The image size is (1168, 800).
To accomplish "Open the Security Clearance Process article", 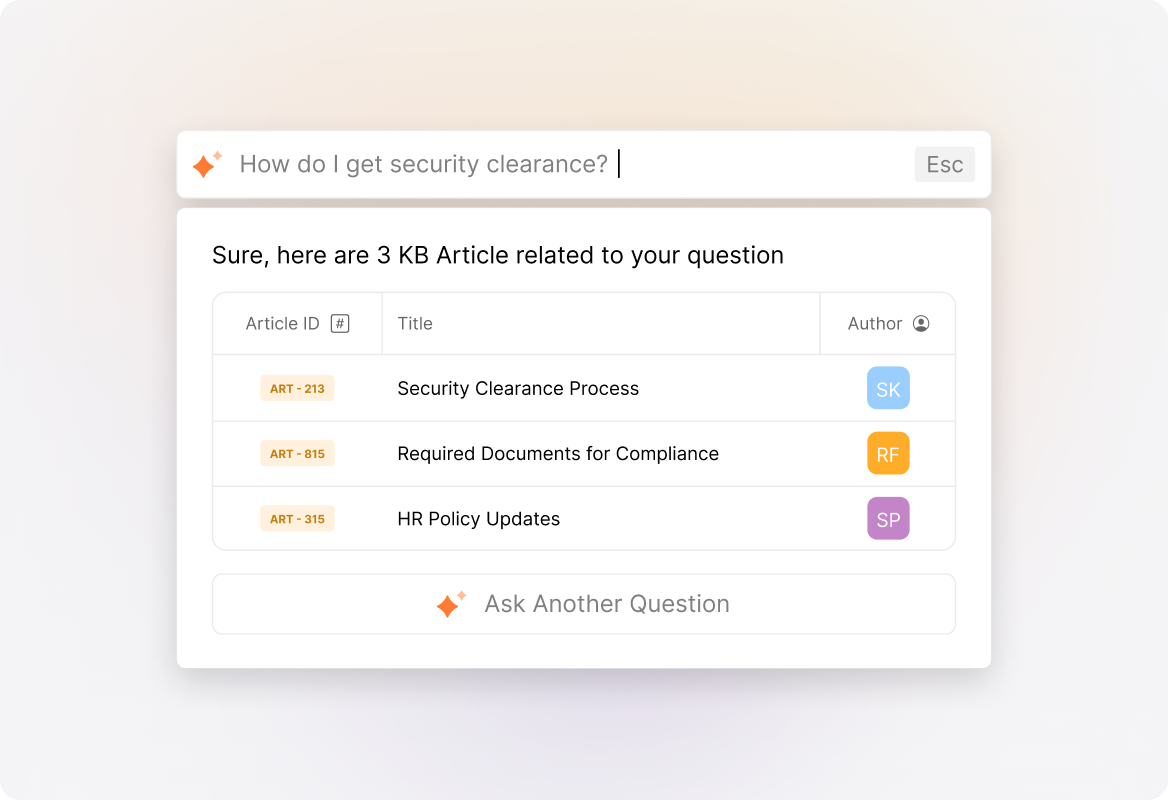I will pyautogui.click(x=518, y=388).
